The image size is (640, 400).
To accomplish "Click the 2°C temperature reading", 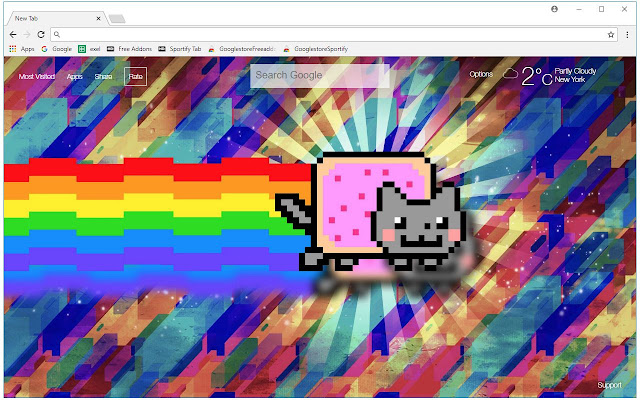I will [537, 76].
